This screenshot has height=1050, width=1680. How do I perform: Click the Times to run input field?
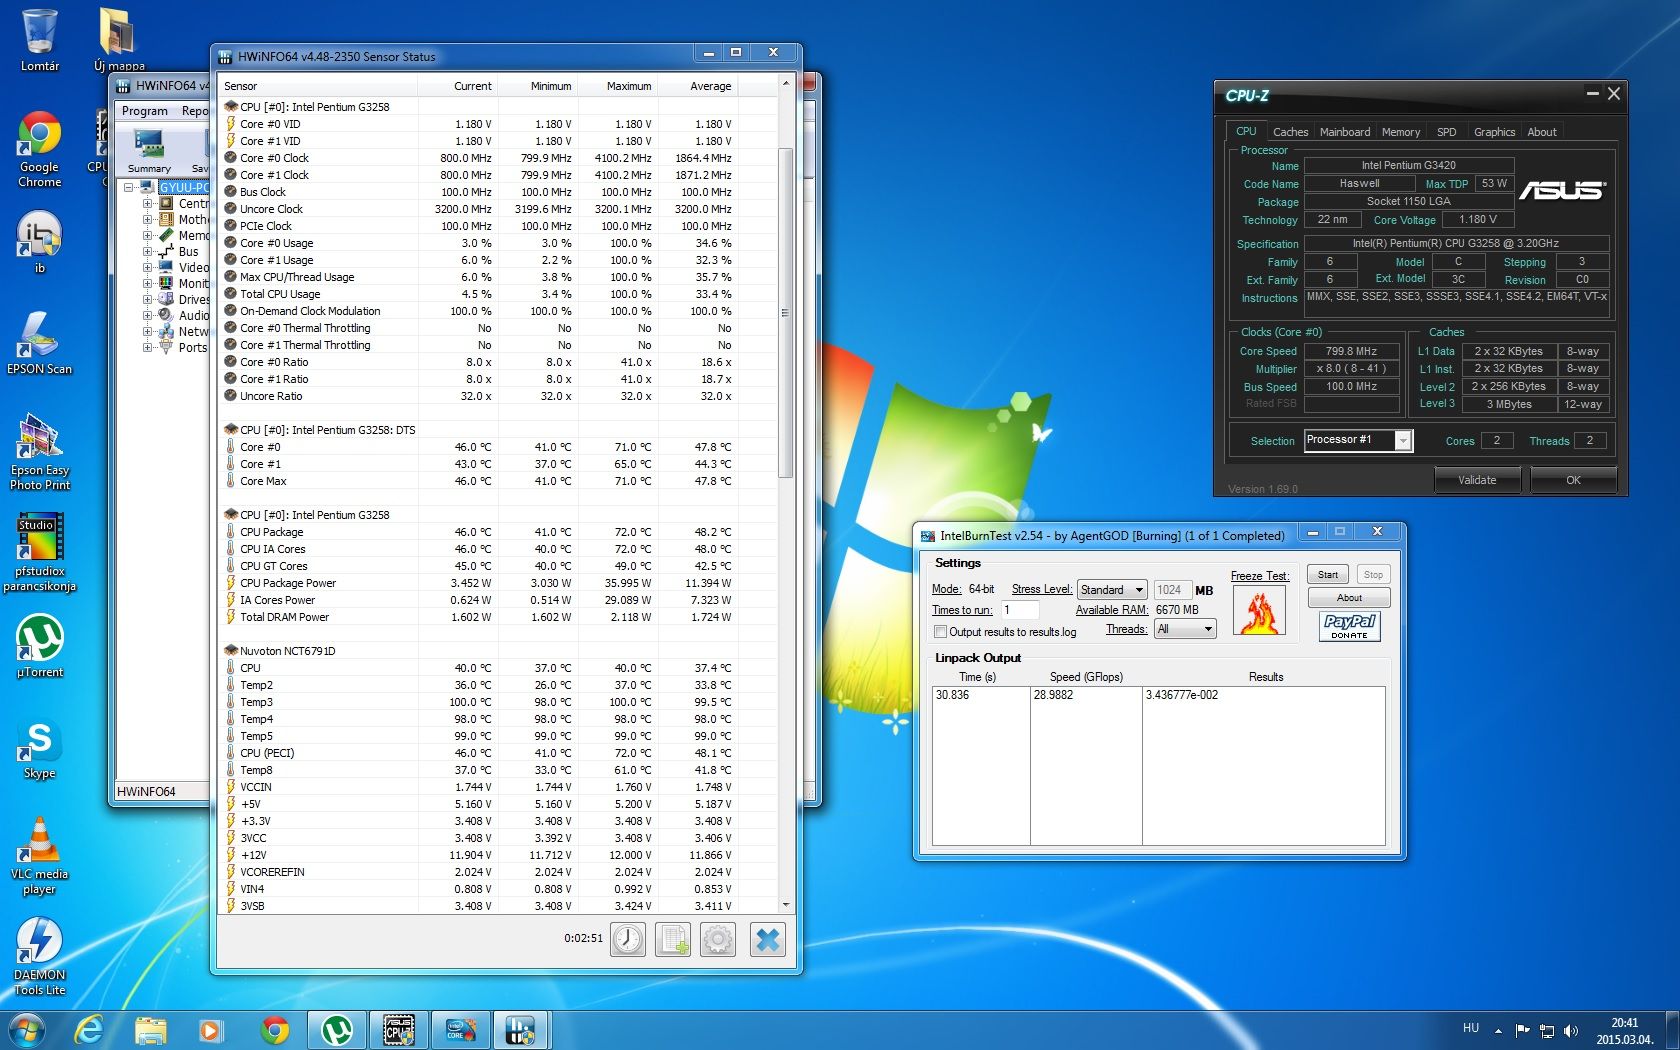click(1020, 610)
